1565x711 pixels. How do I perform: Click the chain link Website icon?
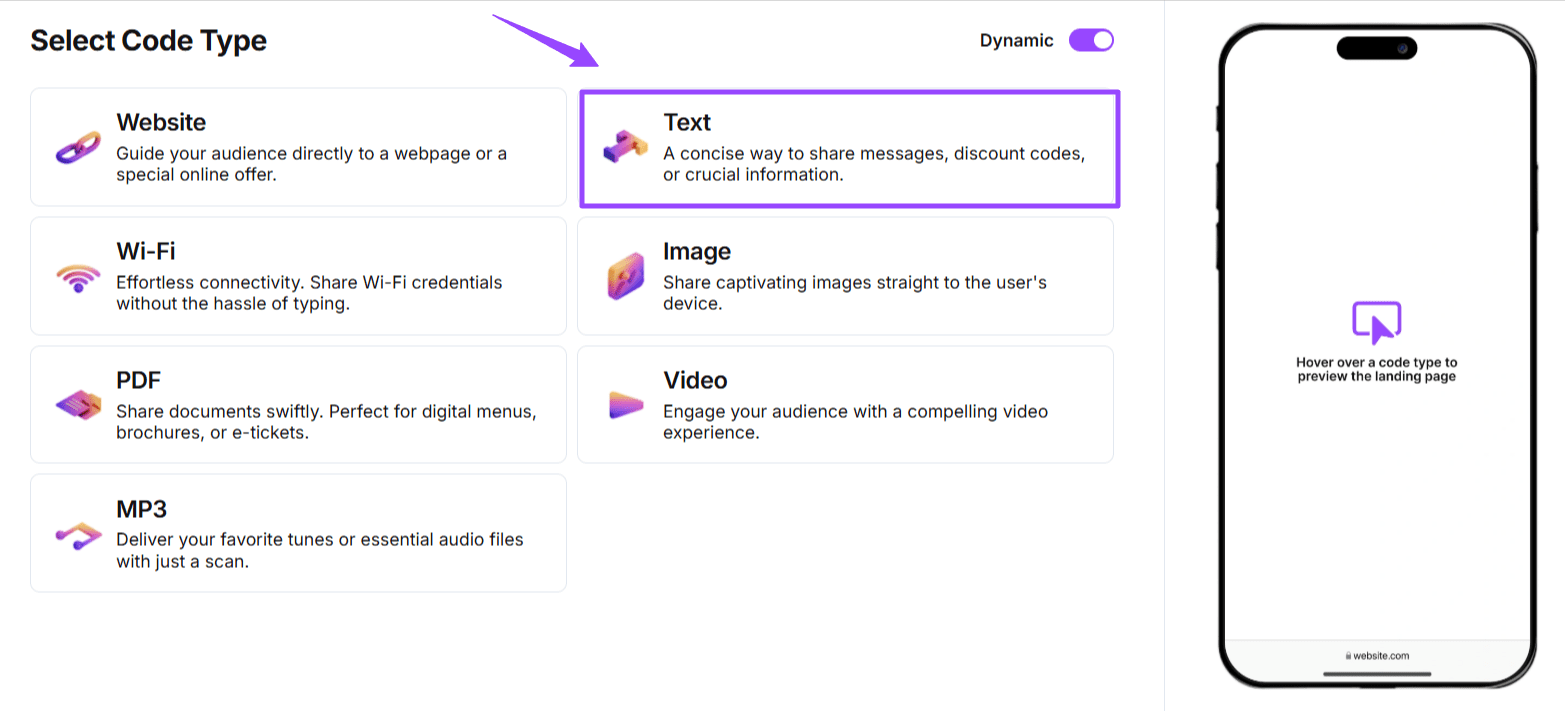[78, 147]
